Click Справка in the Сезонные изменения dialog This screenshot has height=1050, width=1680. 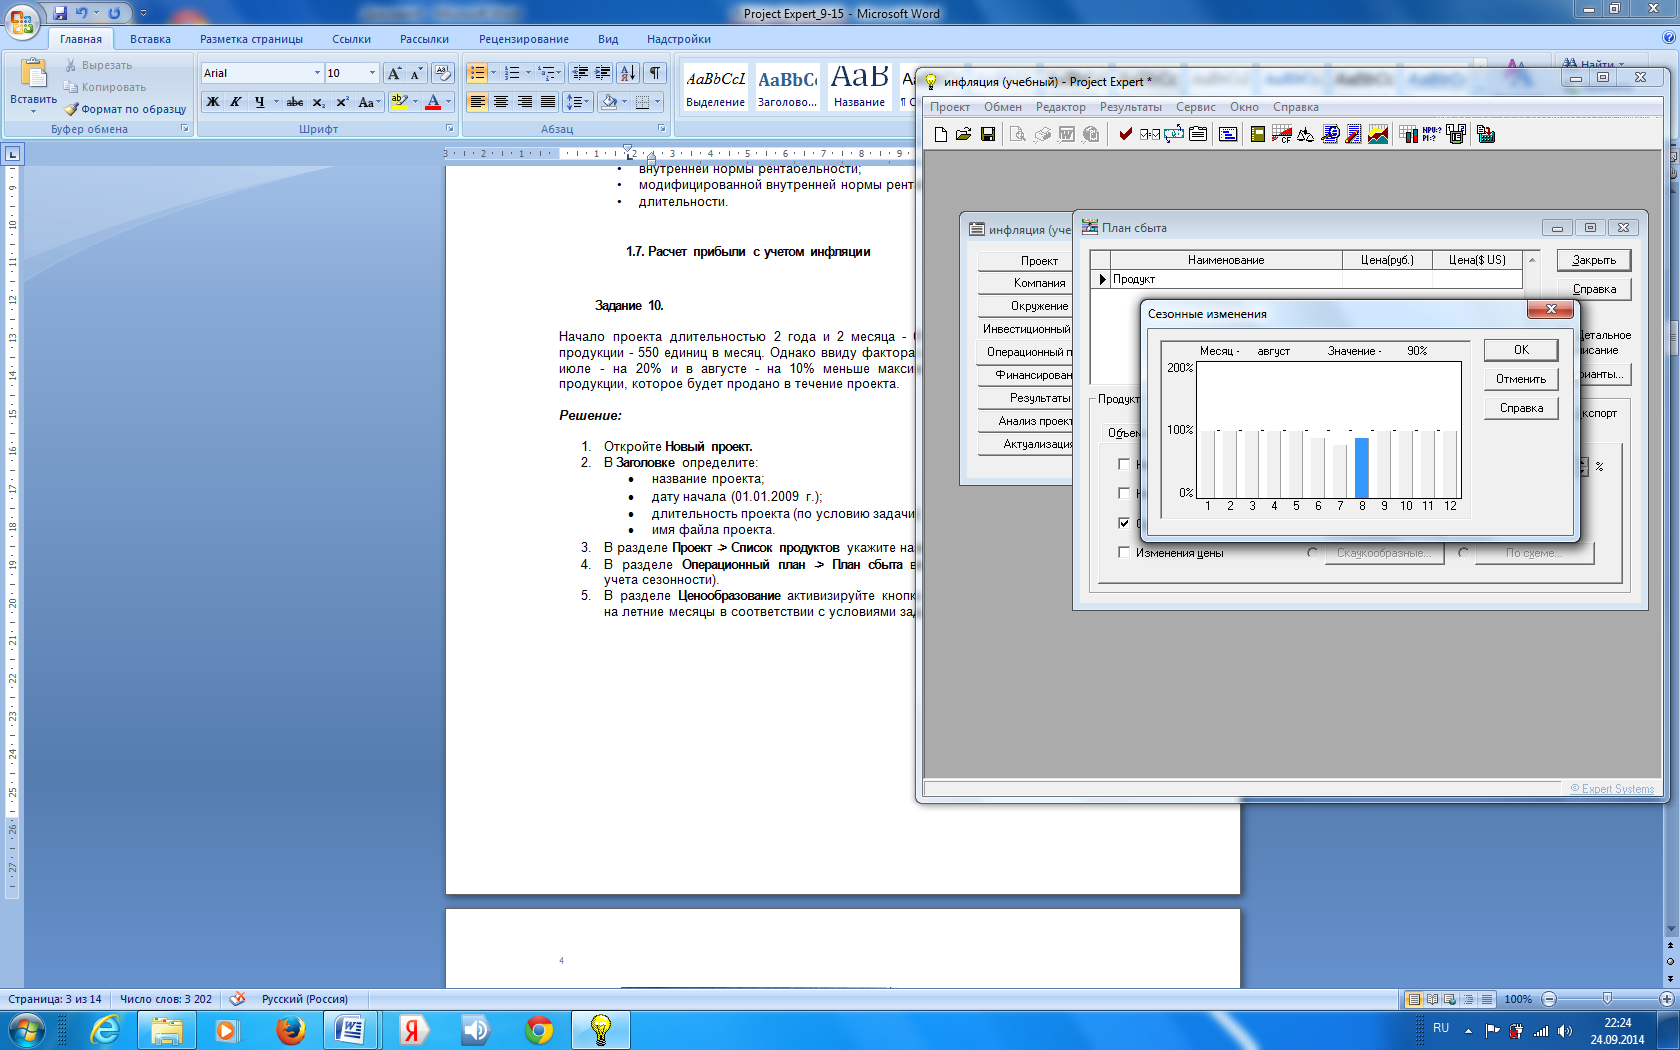(1521, 408)
